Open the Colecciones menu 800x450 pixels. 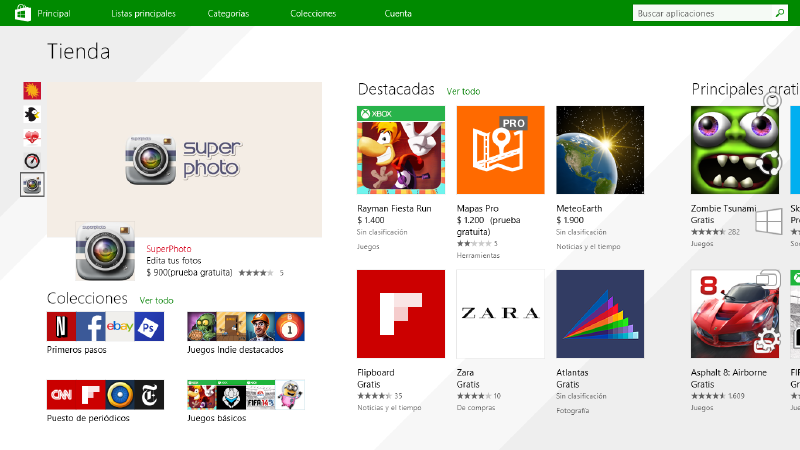313,14
